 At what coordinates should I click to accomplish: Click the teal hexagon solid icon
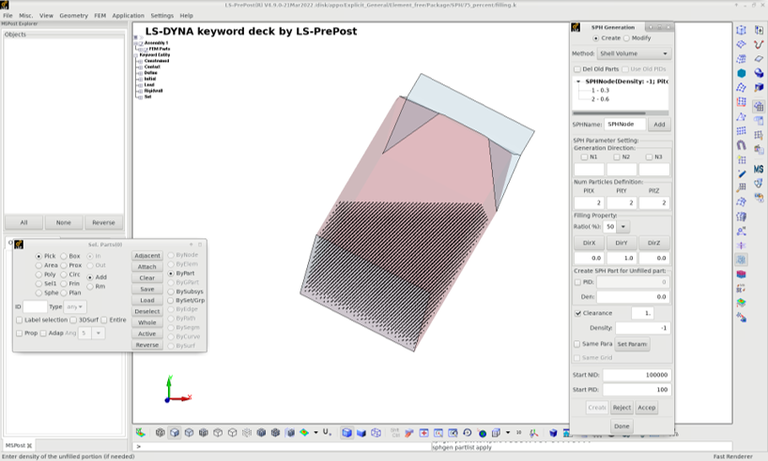pyautogui.click(x=741, y=73)
